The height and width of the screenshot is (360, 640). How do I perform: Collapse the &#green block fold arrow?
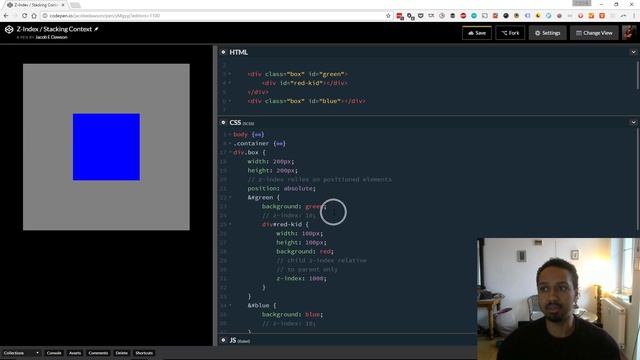[x=230, y=198]
